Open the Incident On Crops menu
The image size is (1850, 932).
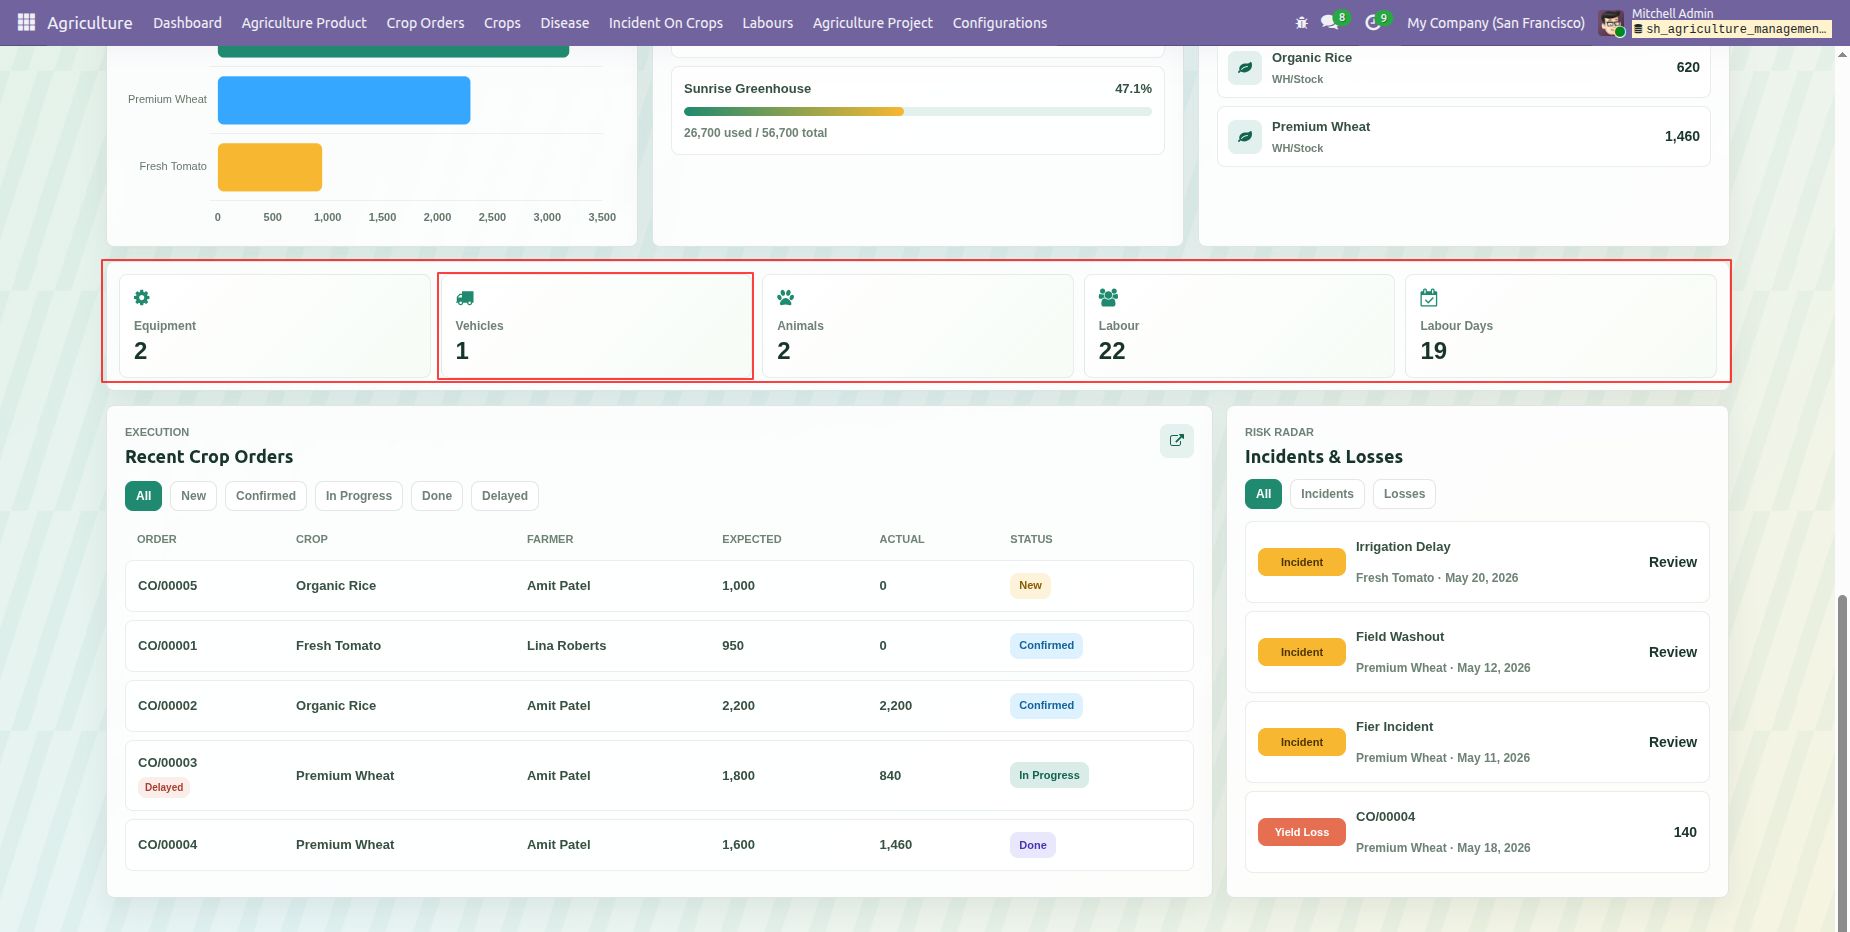point(665,23)
